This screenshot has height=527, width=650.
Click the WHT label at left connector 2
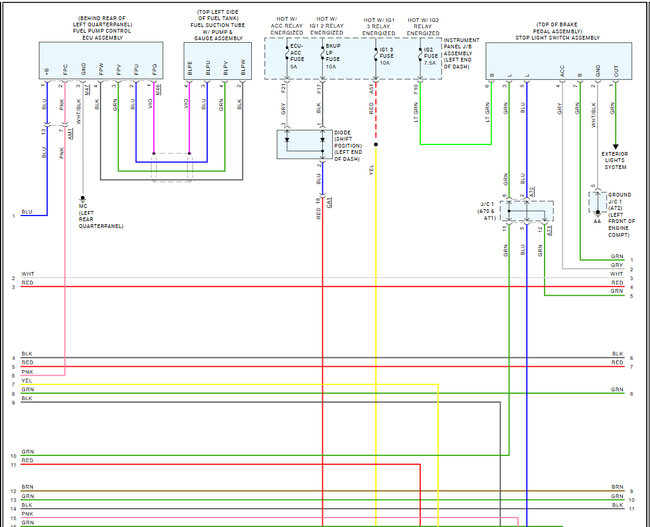point(28,274)
